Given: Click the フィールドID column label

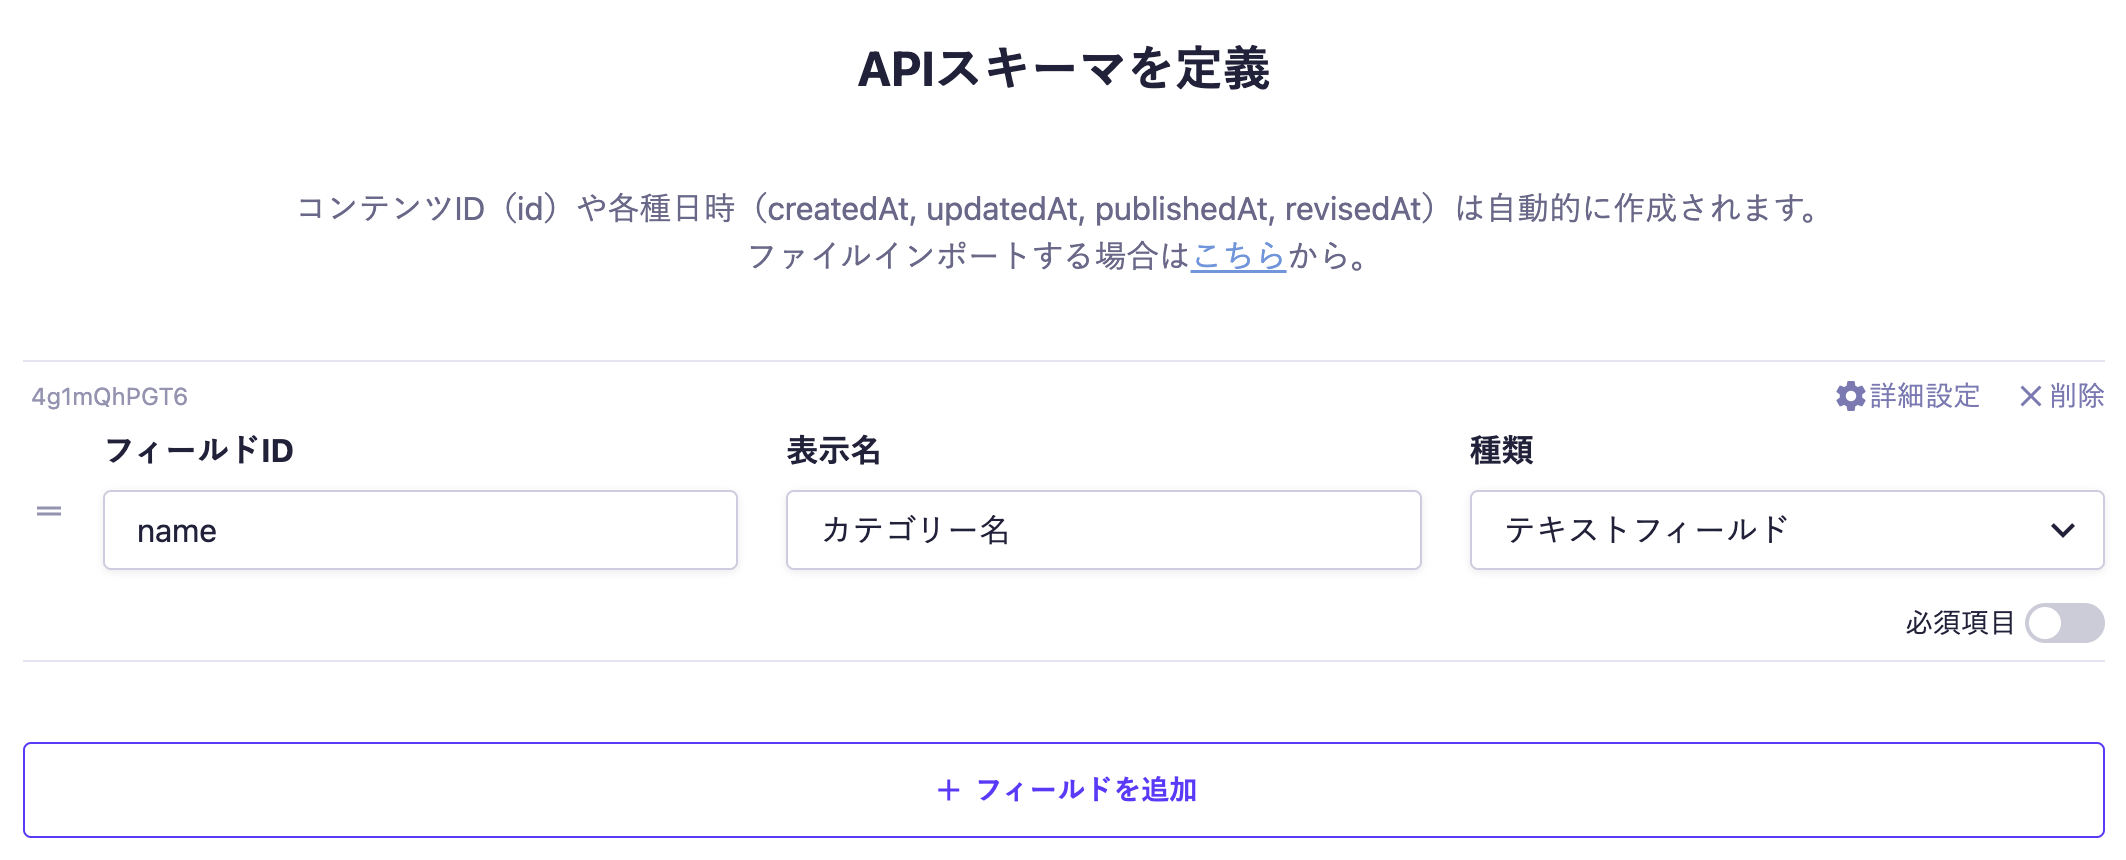Looking at the screenshot, I should pyautogui.click(x=199, y=450).
